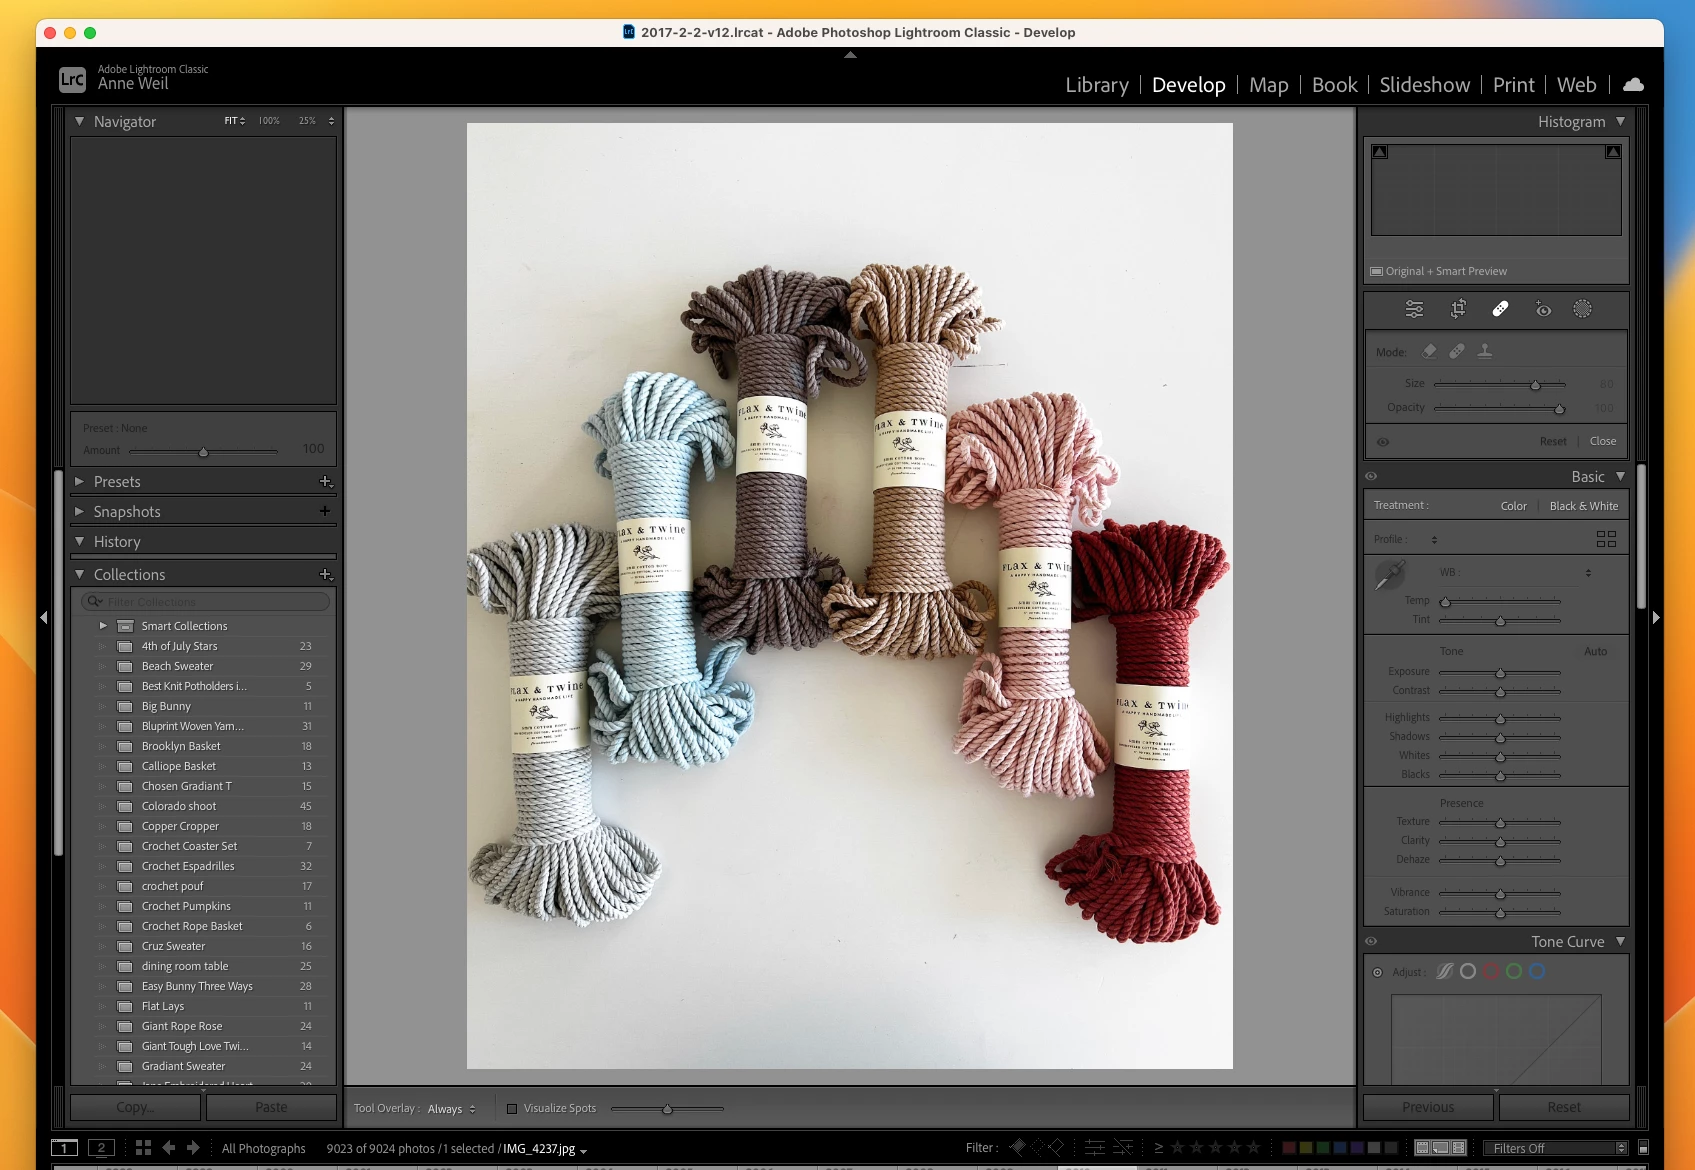1695x1170 pixels.
Task: Open the Slideshow module
Action: click(x=1424, y=85)
